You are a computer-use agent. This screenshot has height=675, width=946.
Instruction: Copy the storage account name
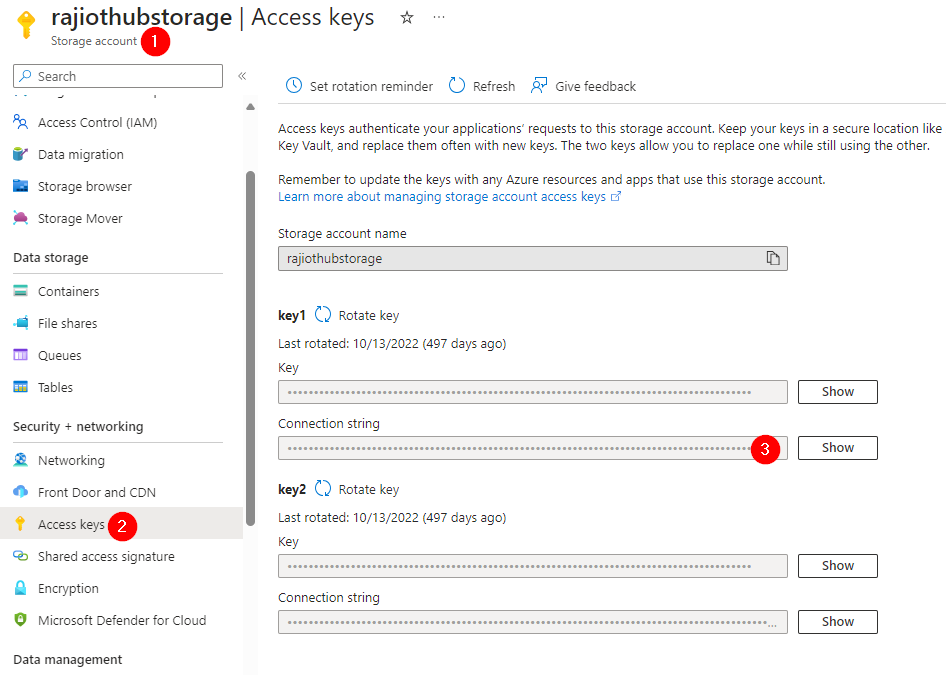(x=772, y=258)
